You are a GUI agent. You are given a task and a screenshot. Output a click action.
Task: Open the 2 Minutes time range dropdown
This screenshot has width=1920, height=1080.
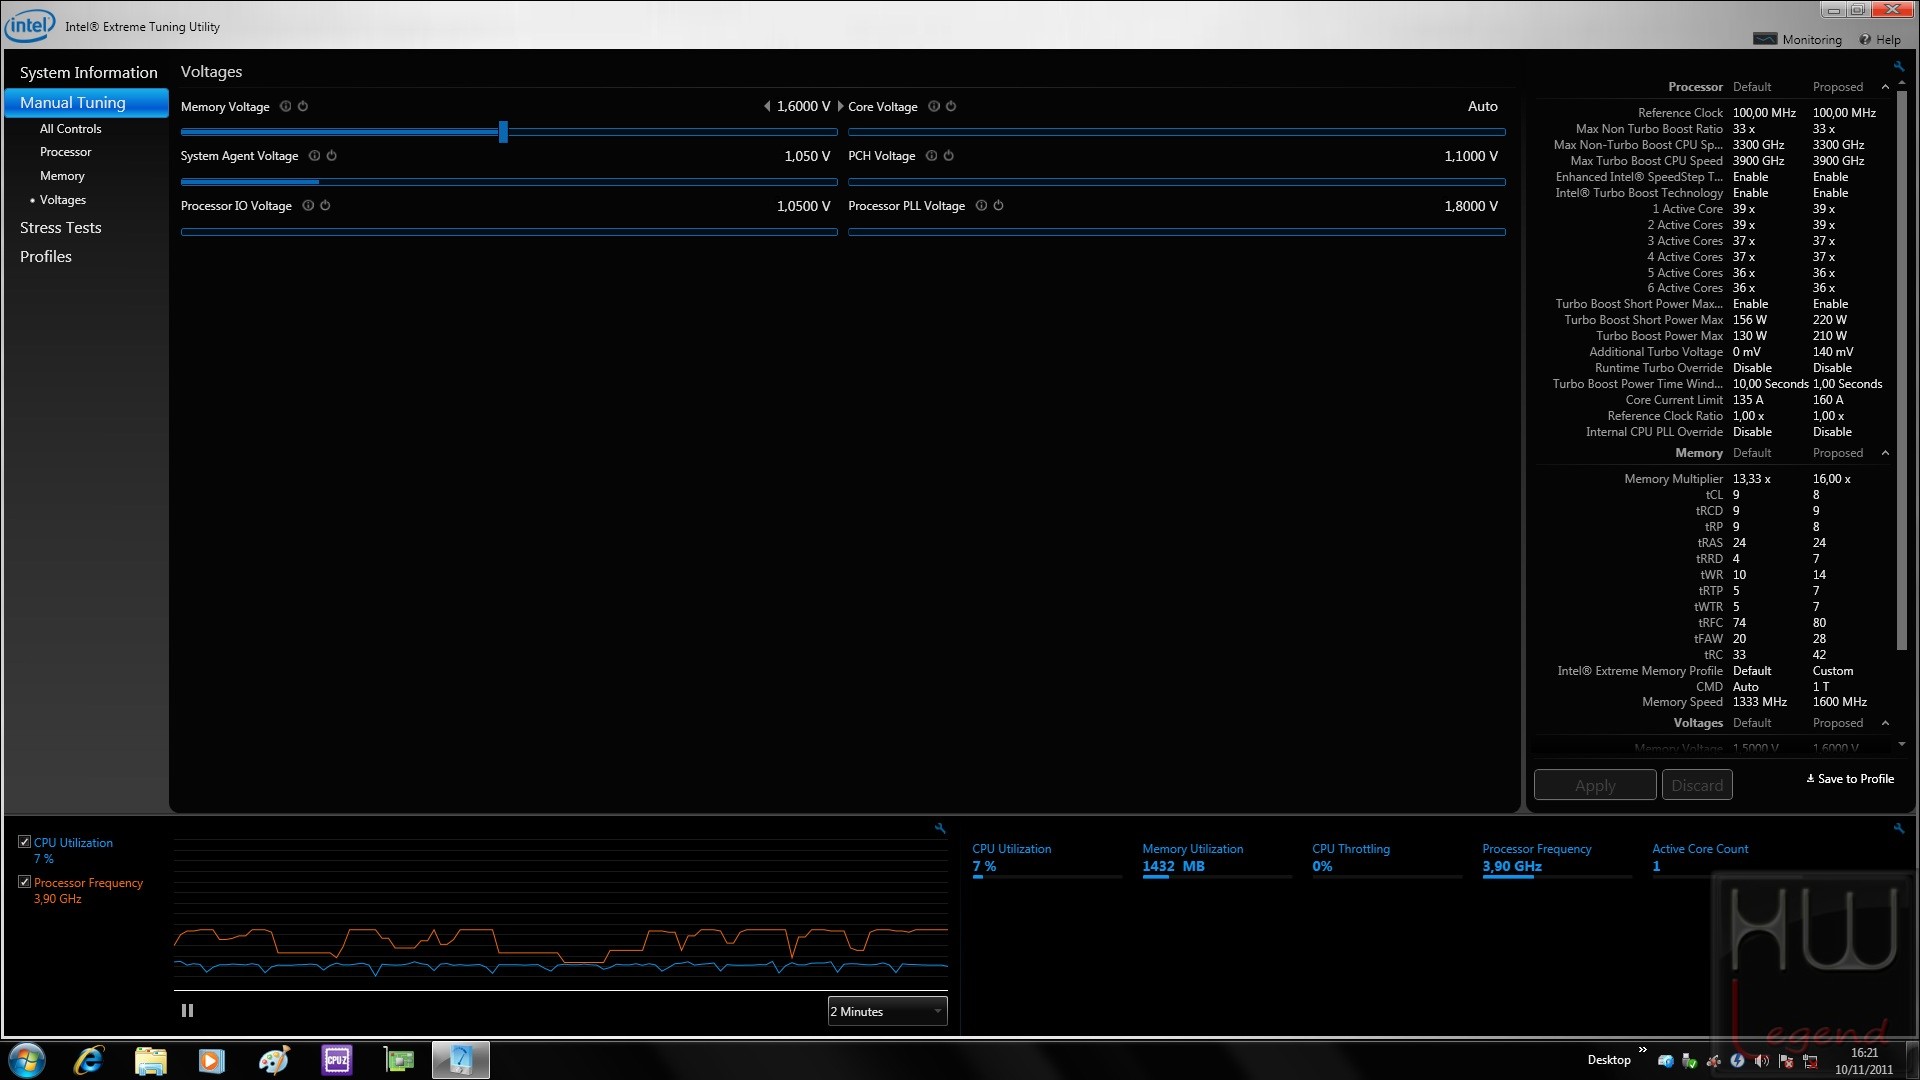pos(887,1011)
